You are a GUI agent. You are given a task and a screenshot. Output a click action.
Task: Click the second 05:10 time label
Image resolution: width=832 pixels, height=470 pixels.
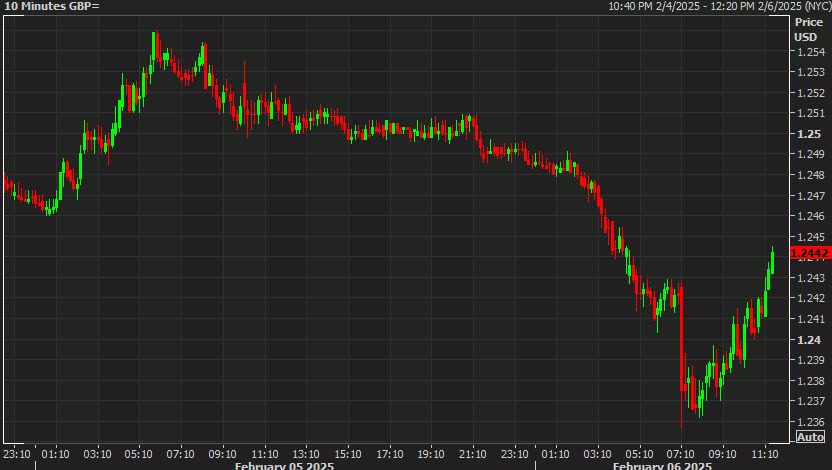pos(639,454)
